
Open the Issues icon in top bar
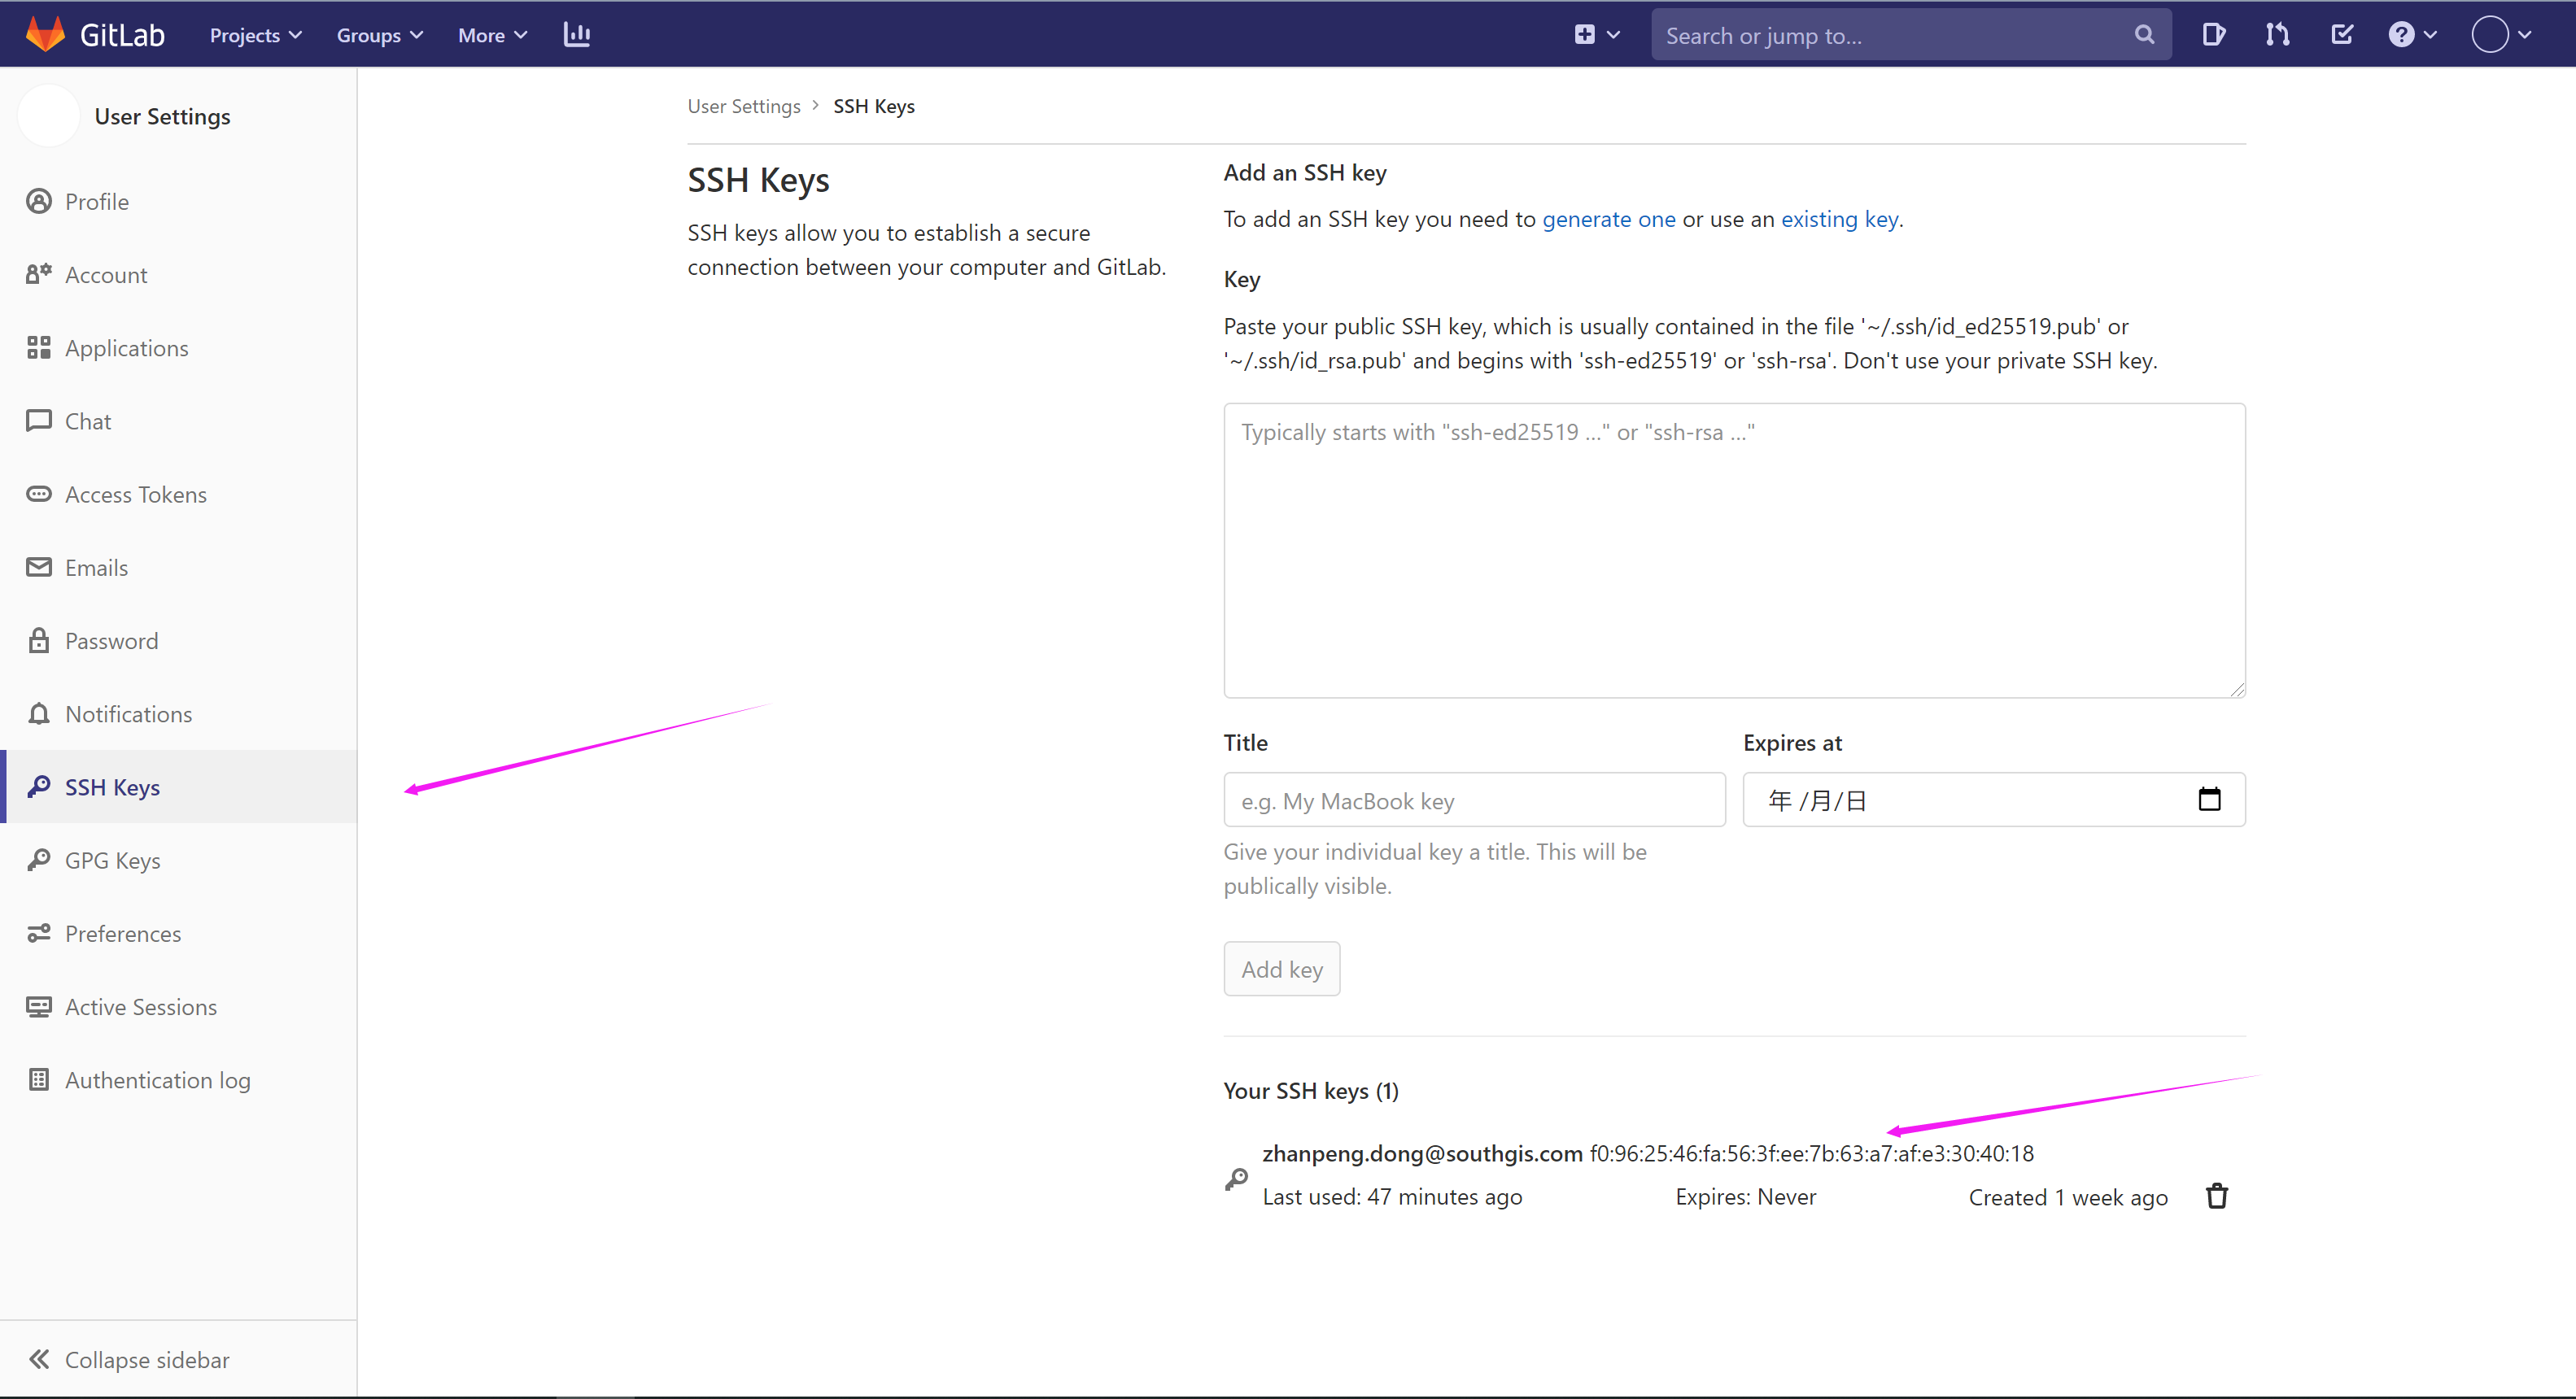click(x=2213, y=35)
